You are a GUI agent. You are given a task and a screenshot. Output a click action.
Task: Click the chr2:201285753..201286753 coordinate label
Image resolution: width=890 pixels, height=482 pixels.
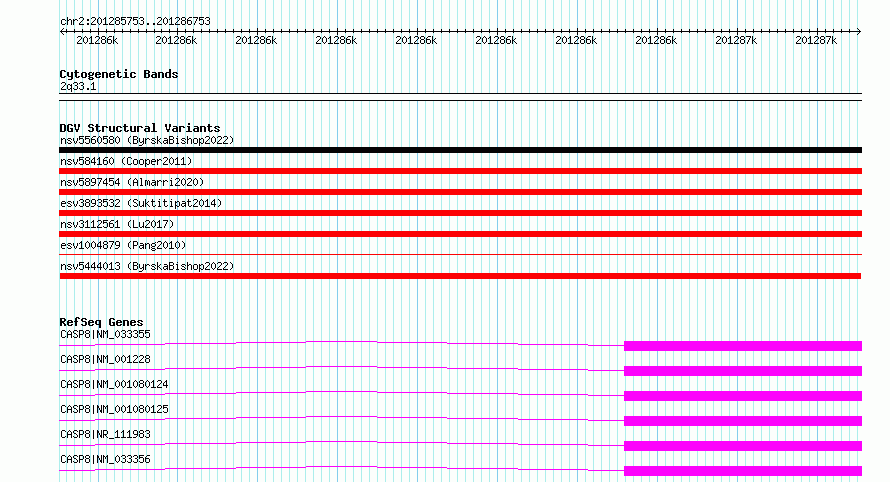[x=135, y=21]
